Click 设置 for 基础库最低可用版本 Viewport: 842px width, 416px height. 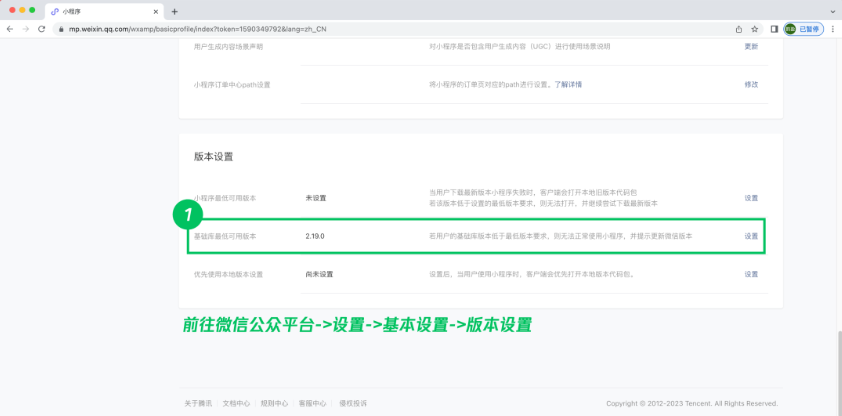click(751, 236)
